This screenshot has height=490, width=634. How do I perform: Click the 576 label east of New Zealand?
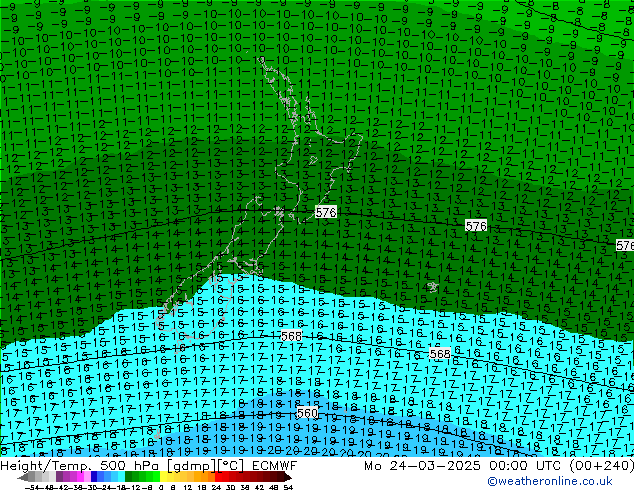[x=476, y=226]
